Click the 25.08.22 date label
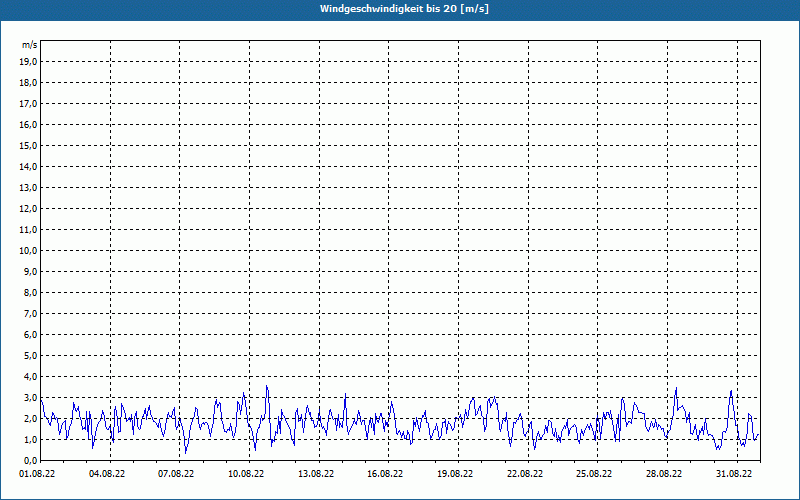 click(x=594, y=474)
